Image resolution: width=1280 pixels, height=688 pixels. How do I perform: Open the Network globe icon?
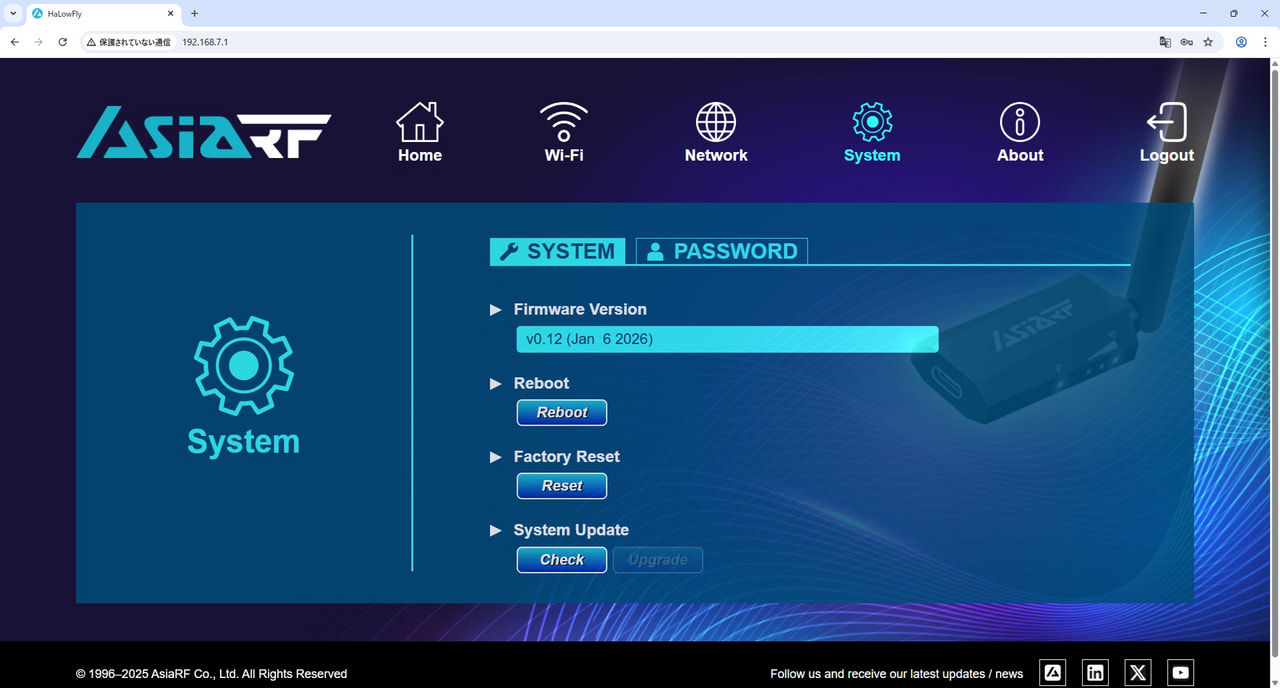[x=716, y=123]
